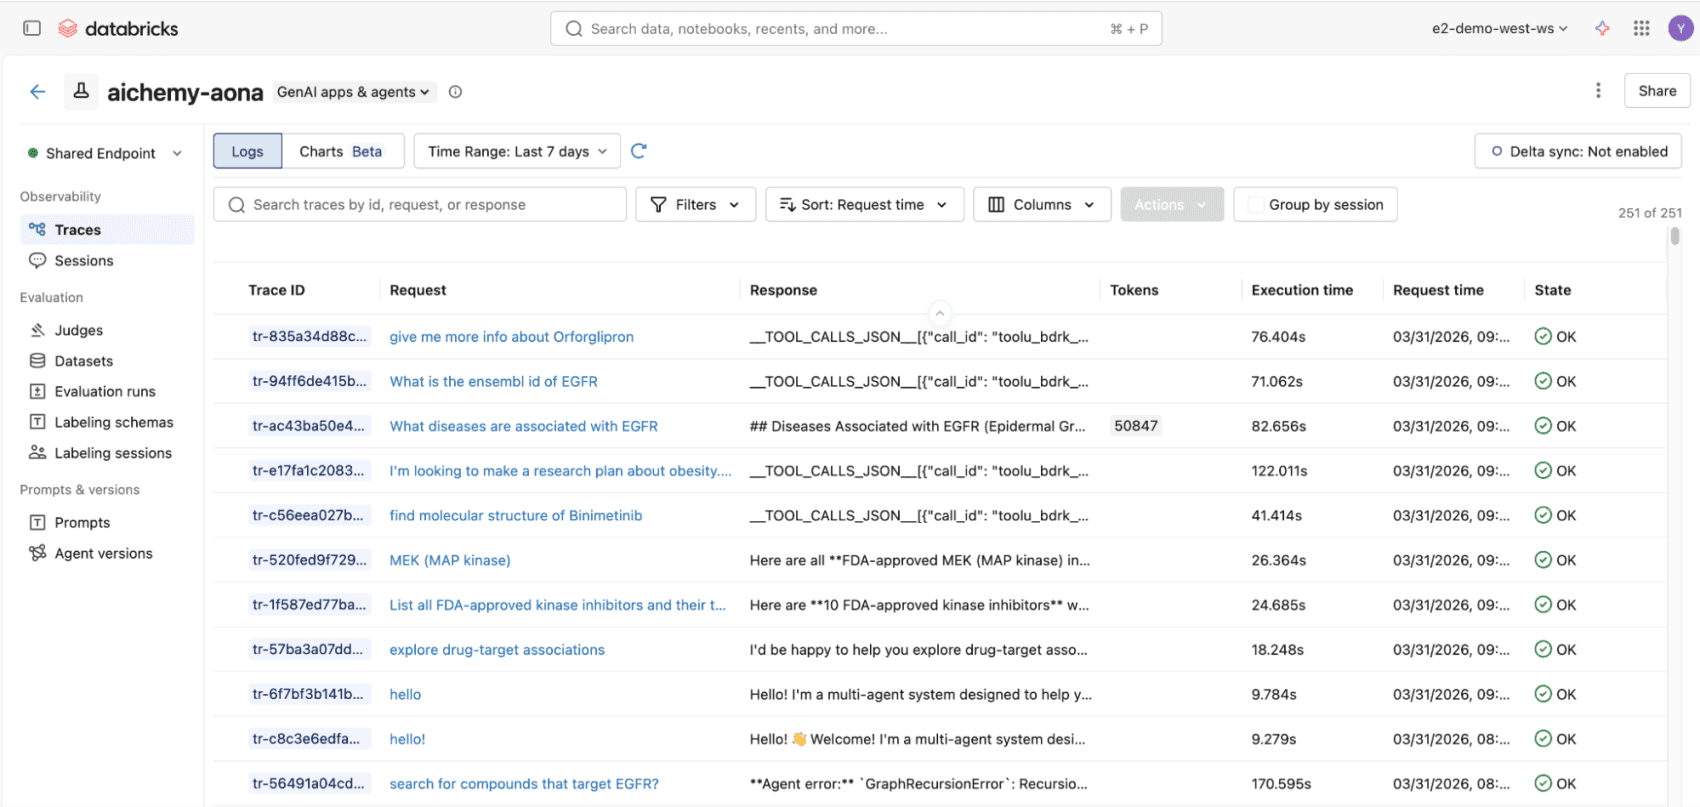
Task: Click the Request time column header
Action: [1438, 290]
